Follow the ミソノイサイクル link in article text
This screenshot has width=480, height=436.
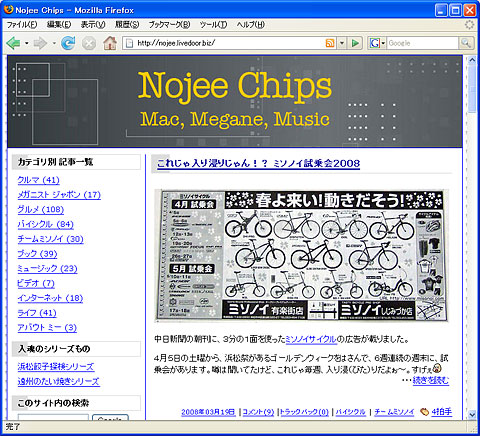(311, 339)
